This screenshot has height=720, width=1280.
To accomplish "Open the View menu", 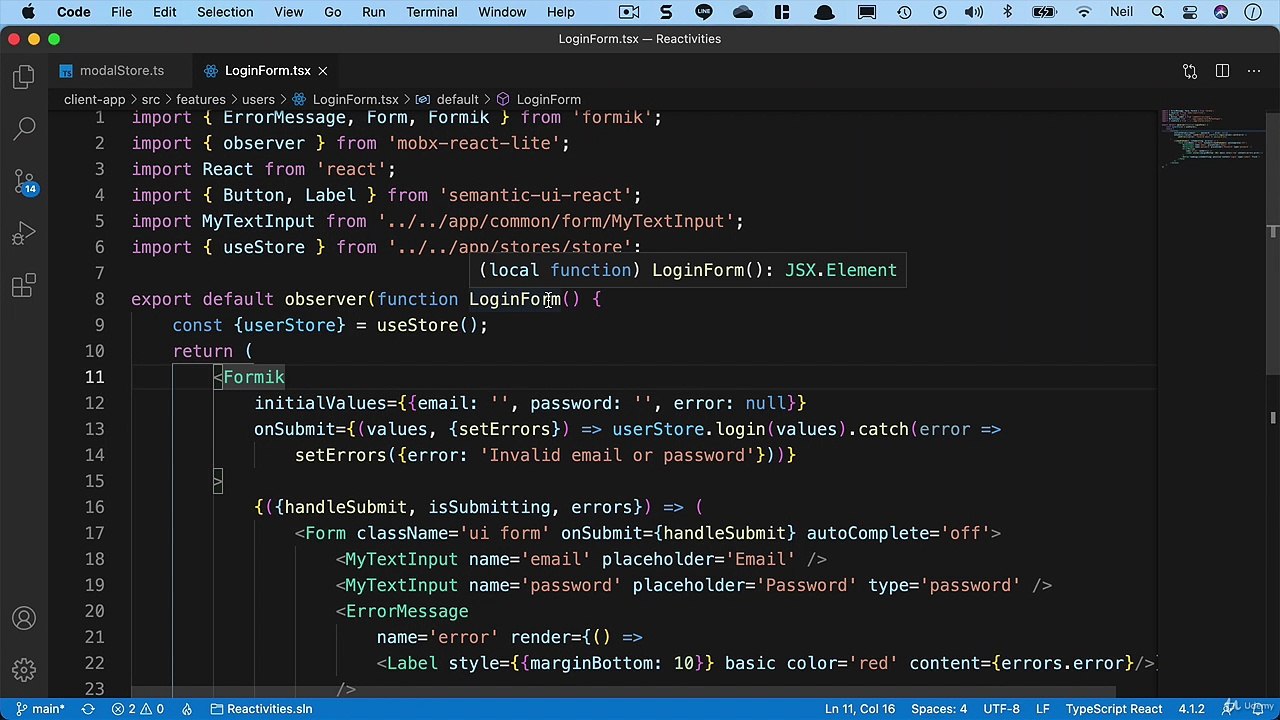I will point(288,12).
